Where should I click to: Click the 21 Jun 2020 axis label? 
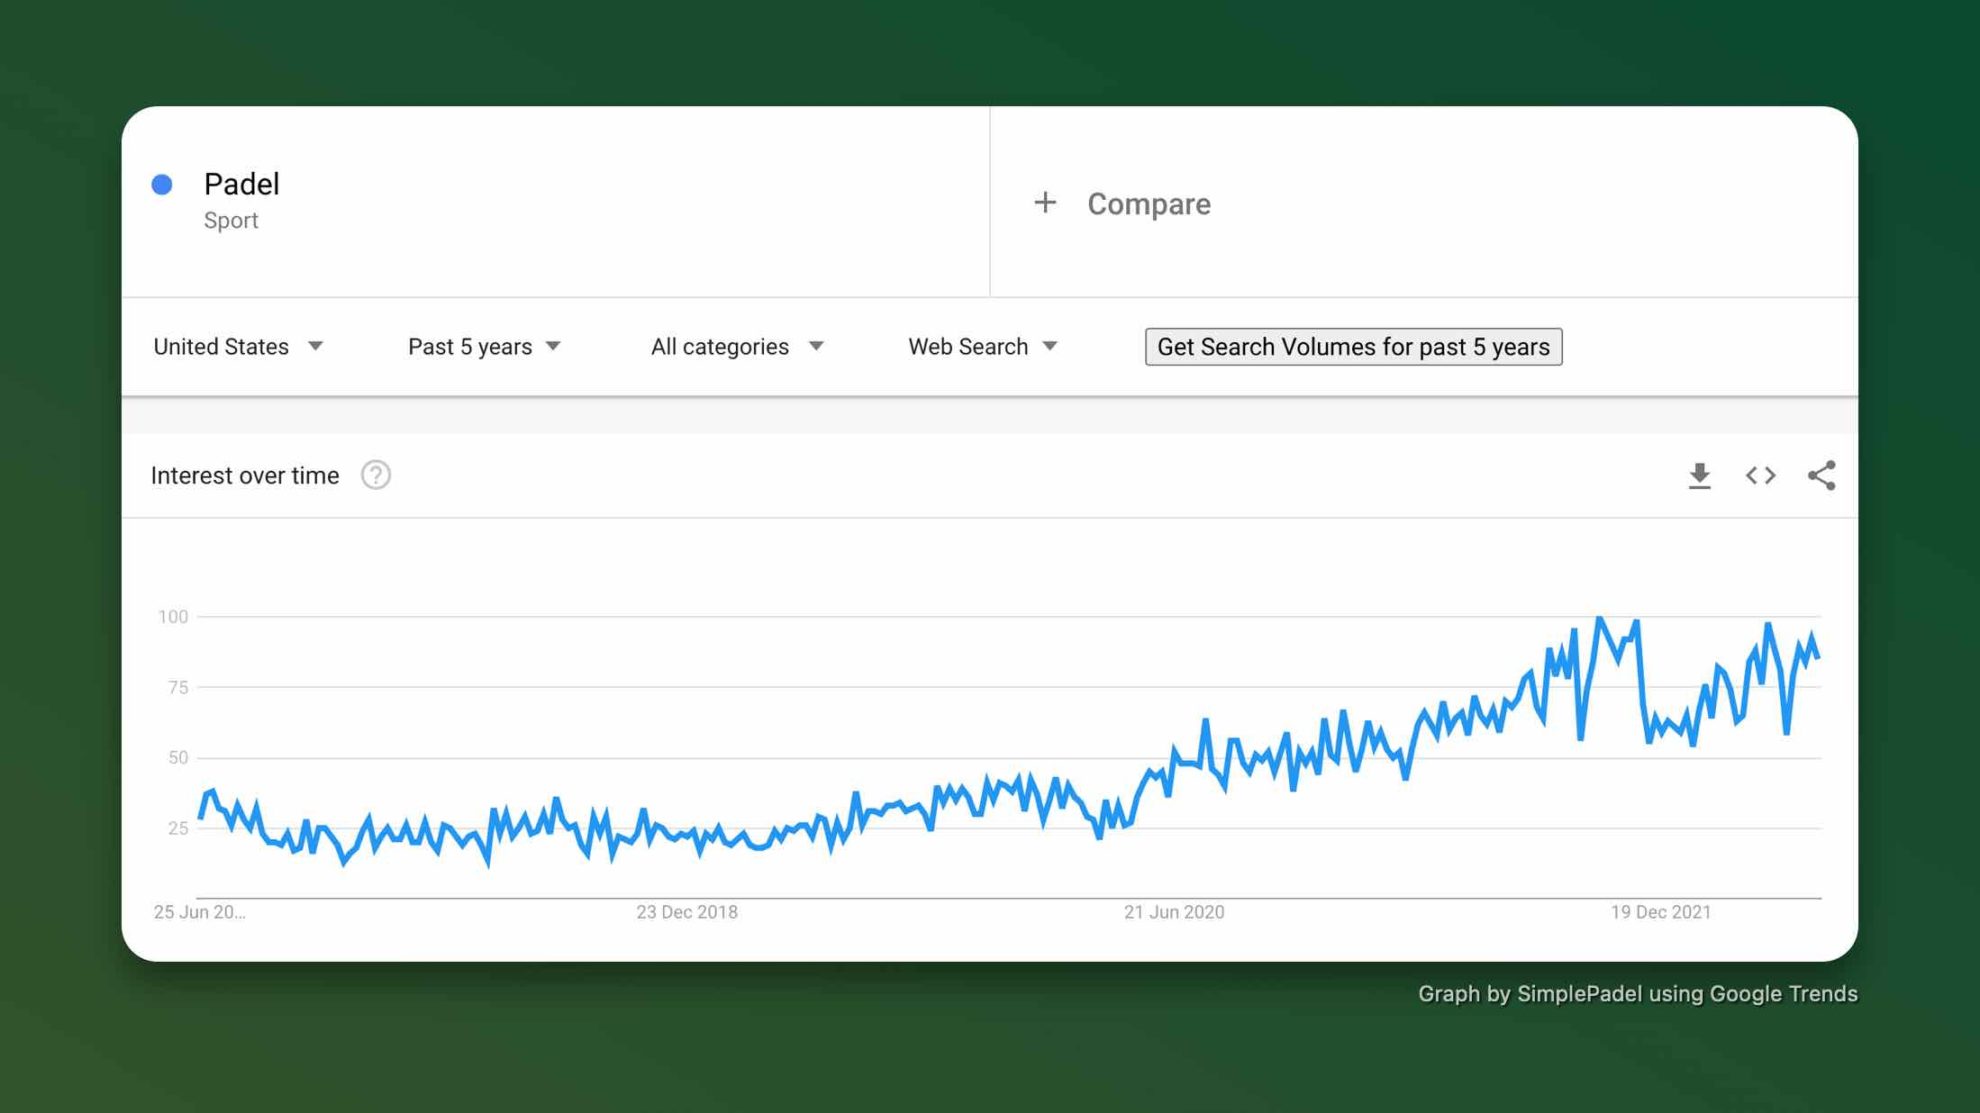pos(1174,912)
